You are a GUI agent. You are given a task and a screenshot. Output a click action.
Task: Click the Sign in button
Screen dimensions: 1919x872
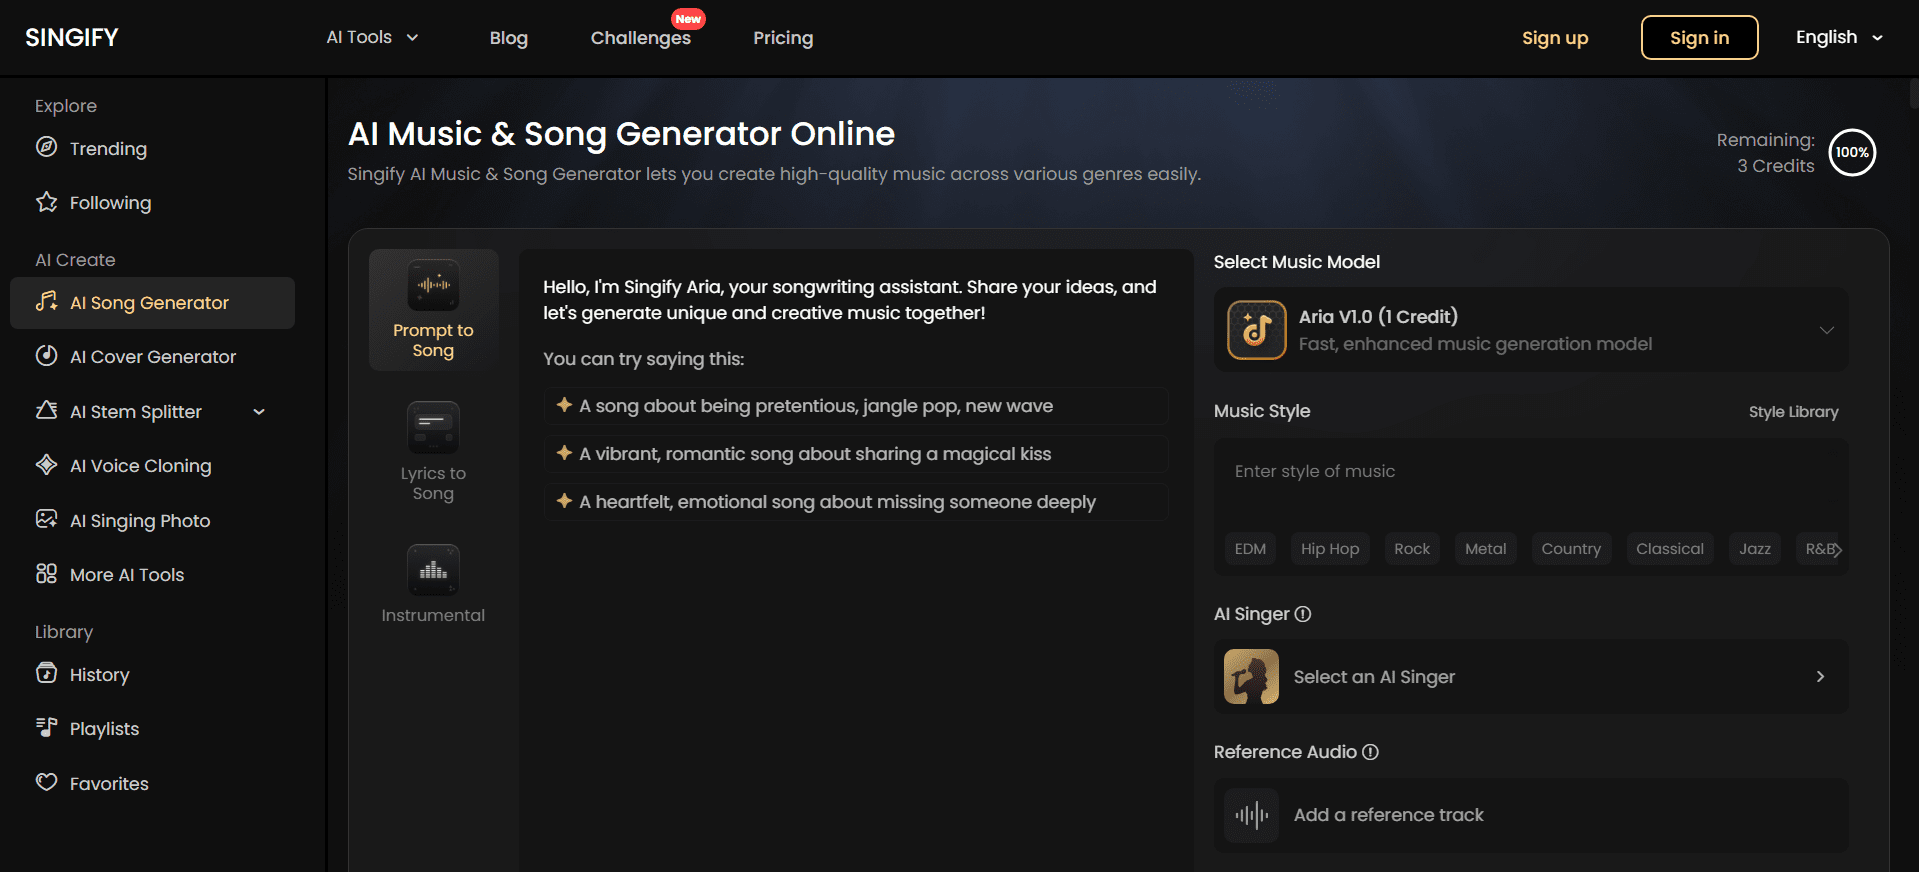pyautogui.click(x=1699, y=38)
